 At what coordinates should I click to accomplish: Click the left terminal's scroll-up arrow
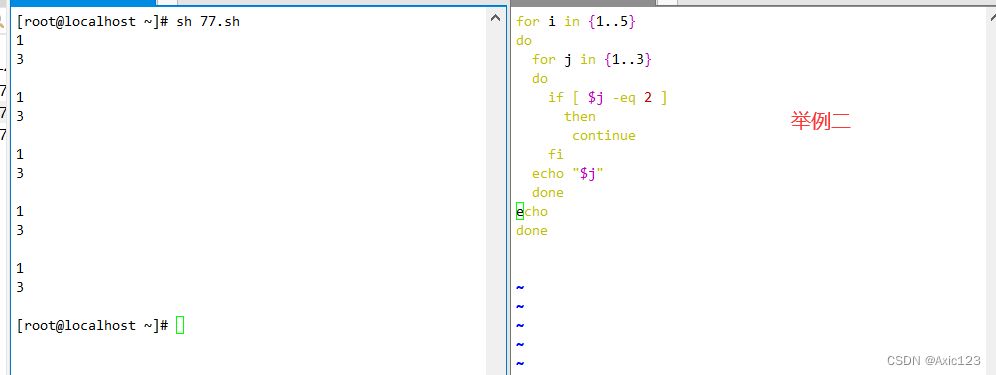click(496, 19)
